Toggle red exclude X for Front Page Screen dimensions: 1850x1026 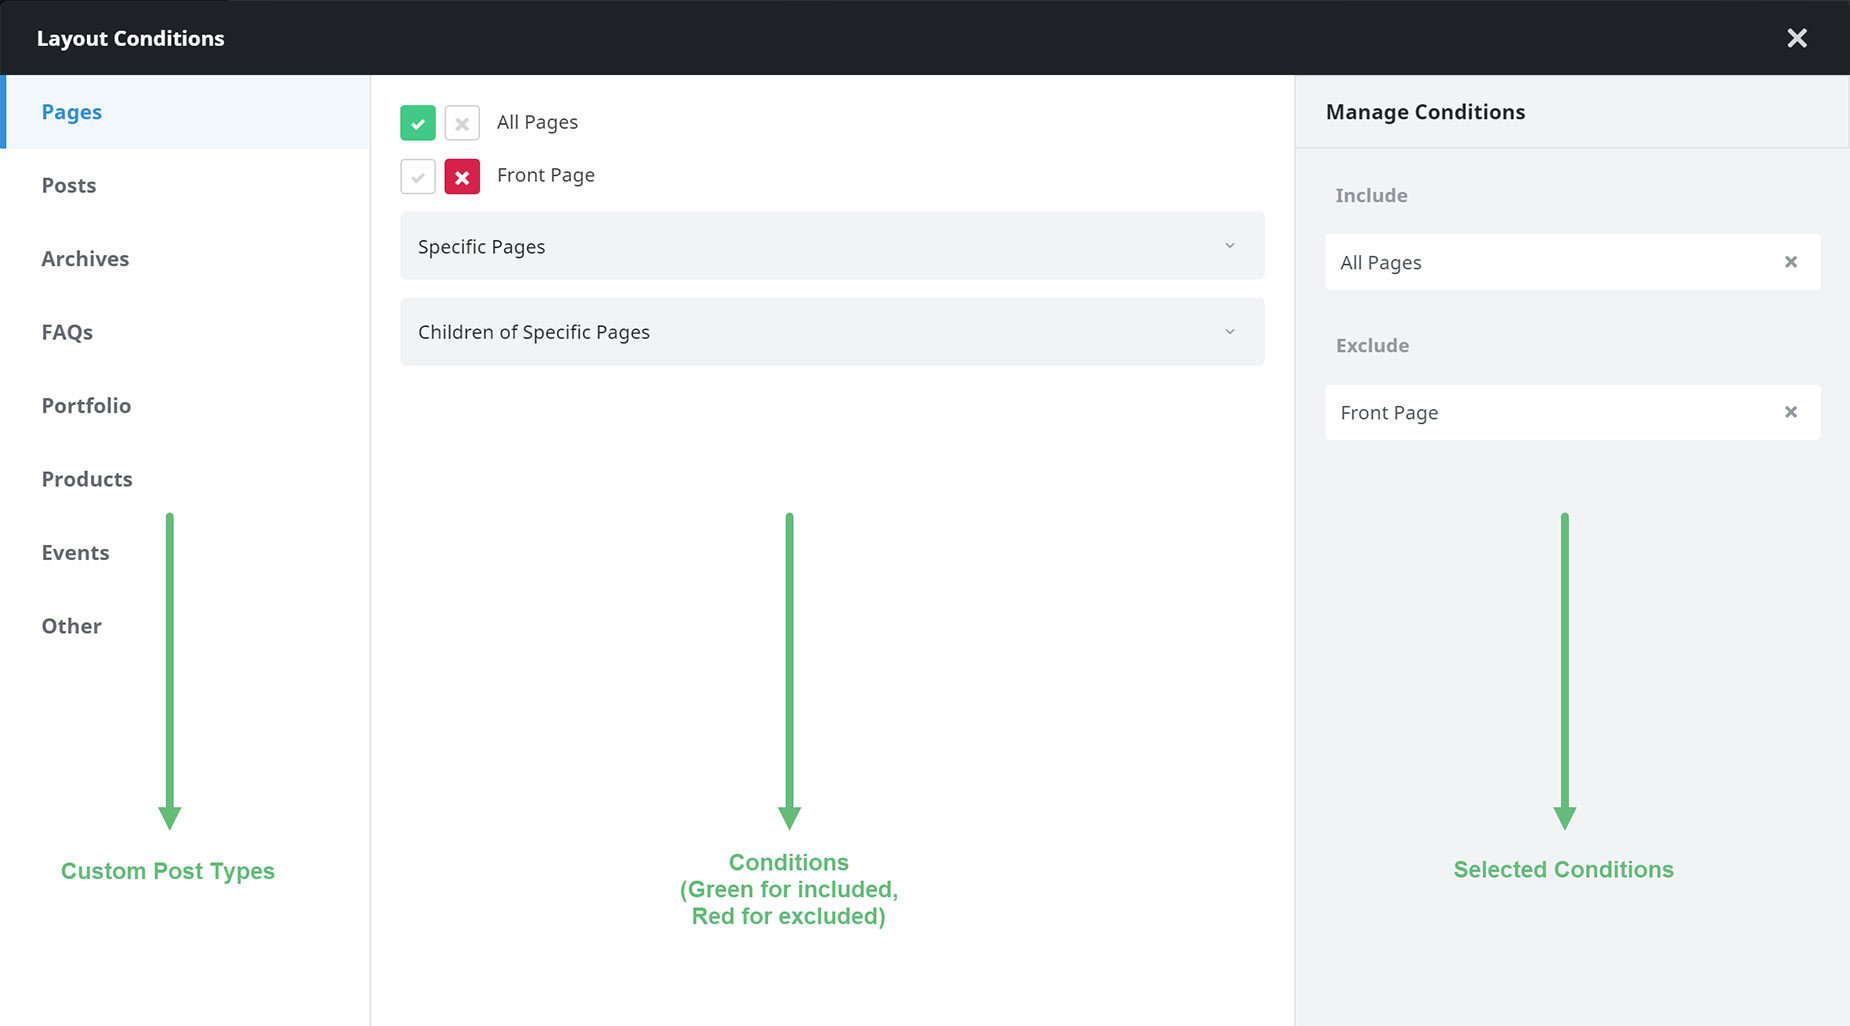coord(462,177)
